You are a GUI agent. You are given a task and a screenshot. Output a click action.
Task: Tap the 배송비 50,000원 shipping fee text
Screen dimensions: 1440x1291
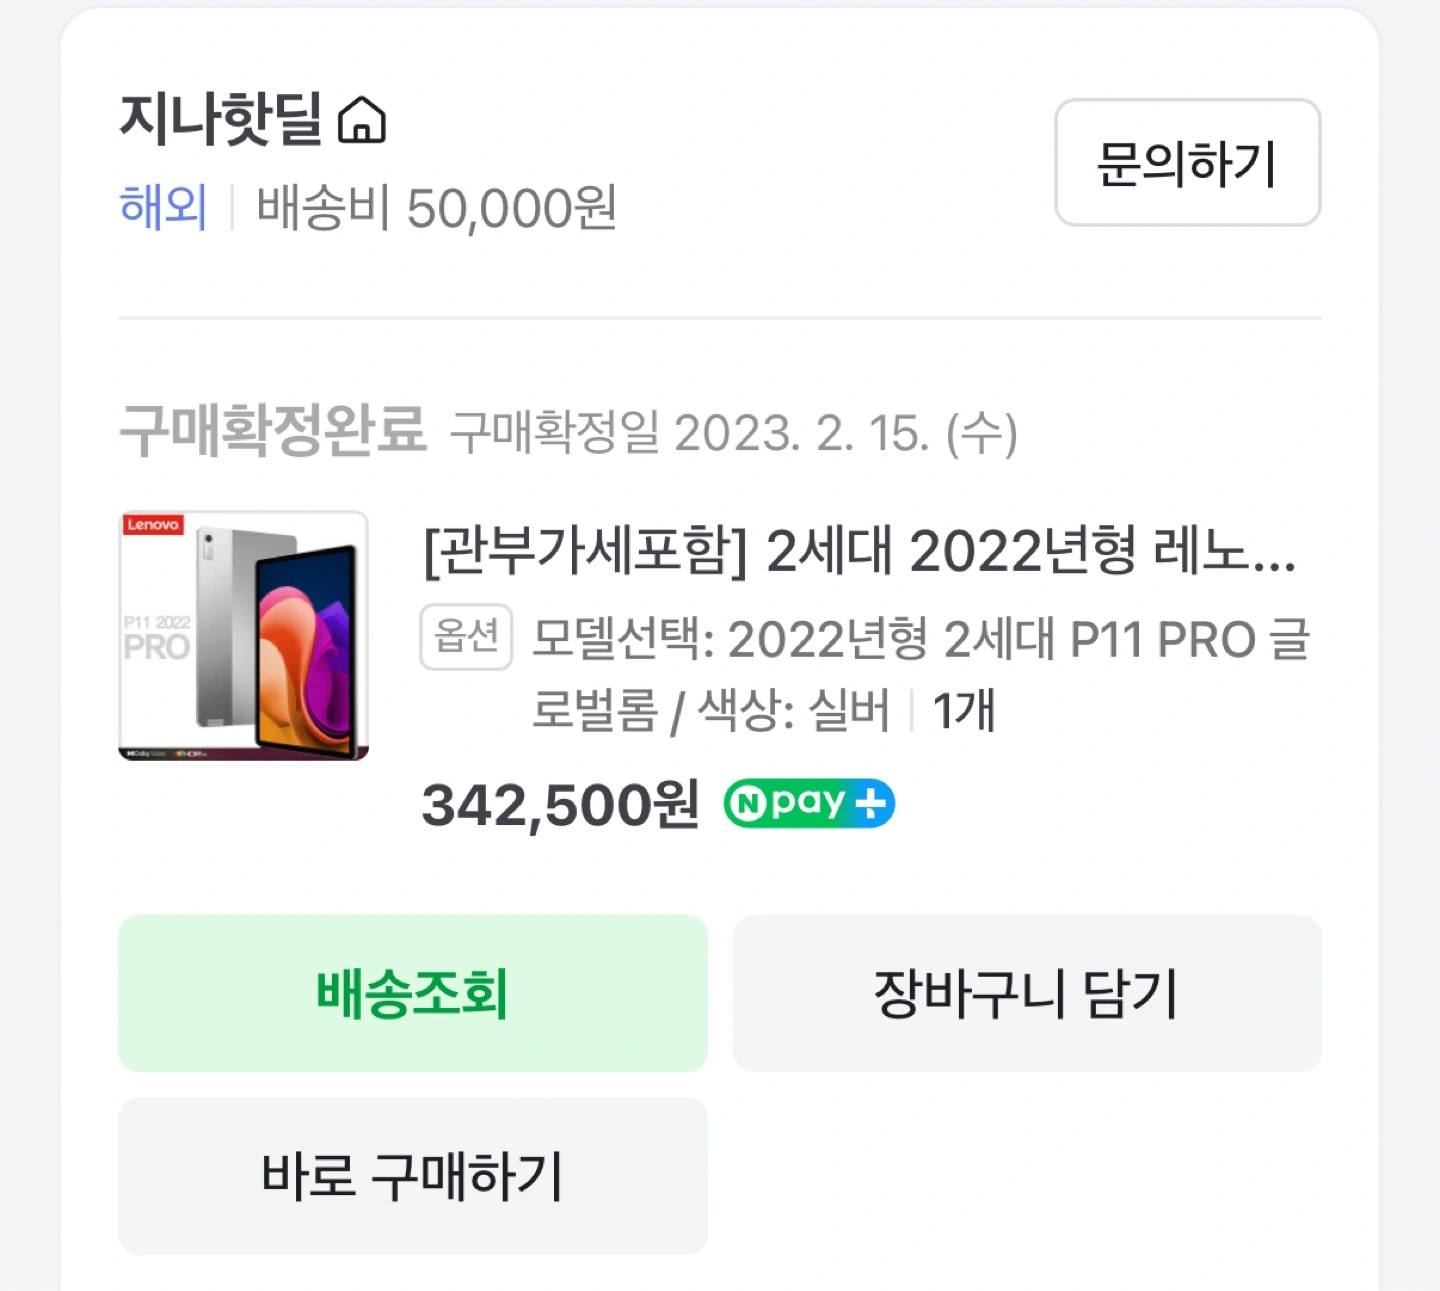click(436, 208)
